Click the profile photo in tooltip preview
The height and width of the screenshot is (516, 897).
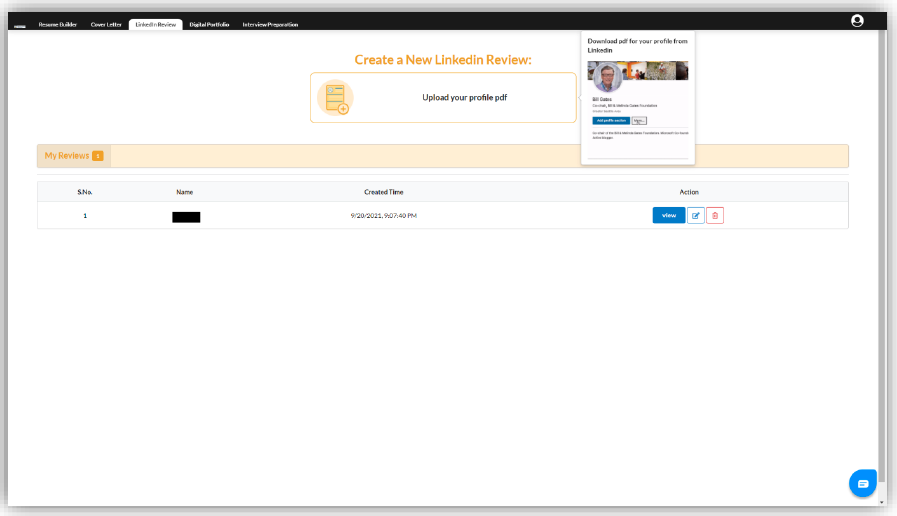pos(605,78)
